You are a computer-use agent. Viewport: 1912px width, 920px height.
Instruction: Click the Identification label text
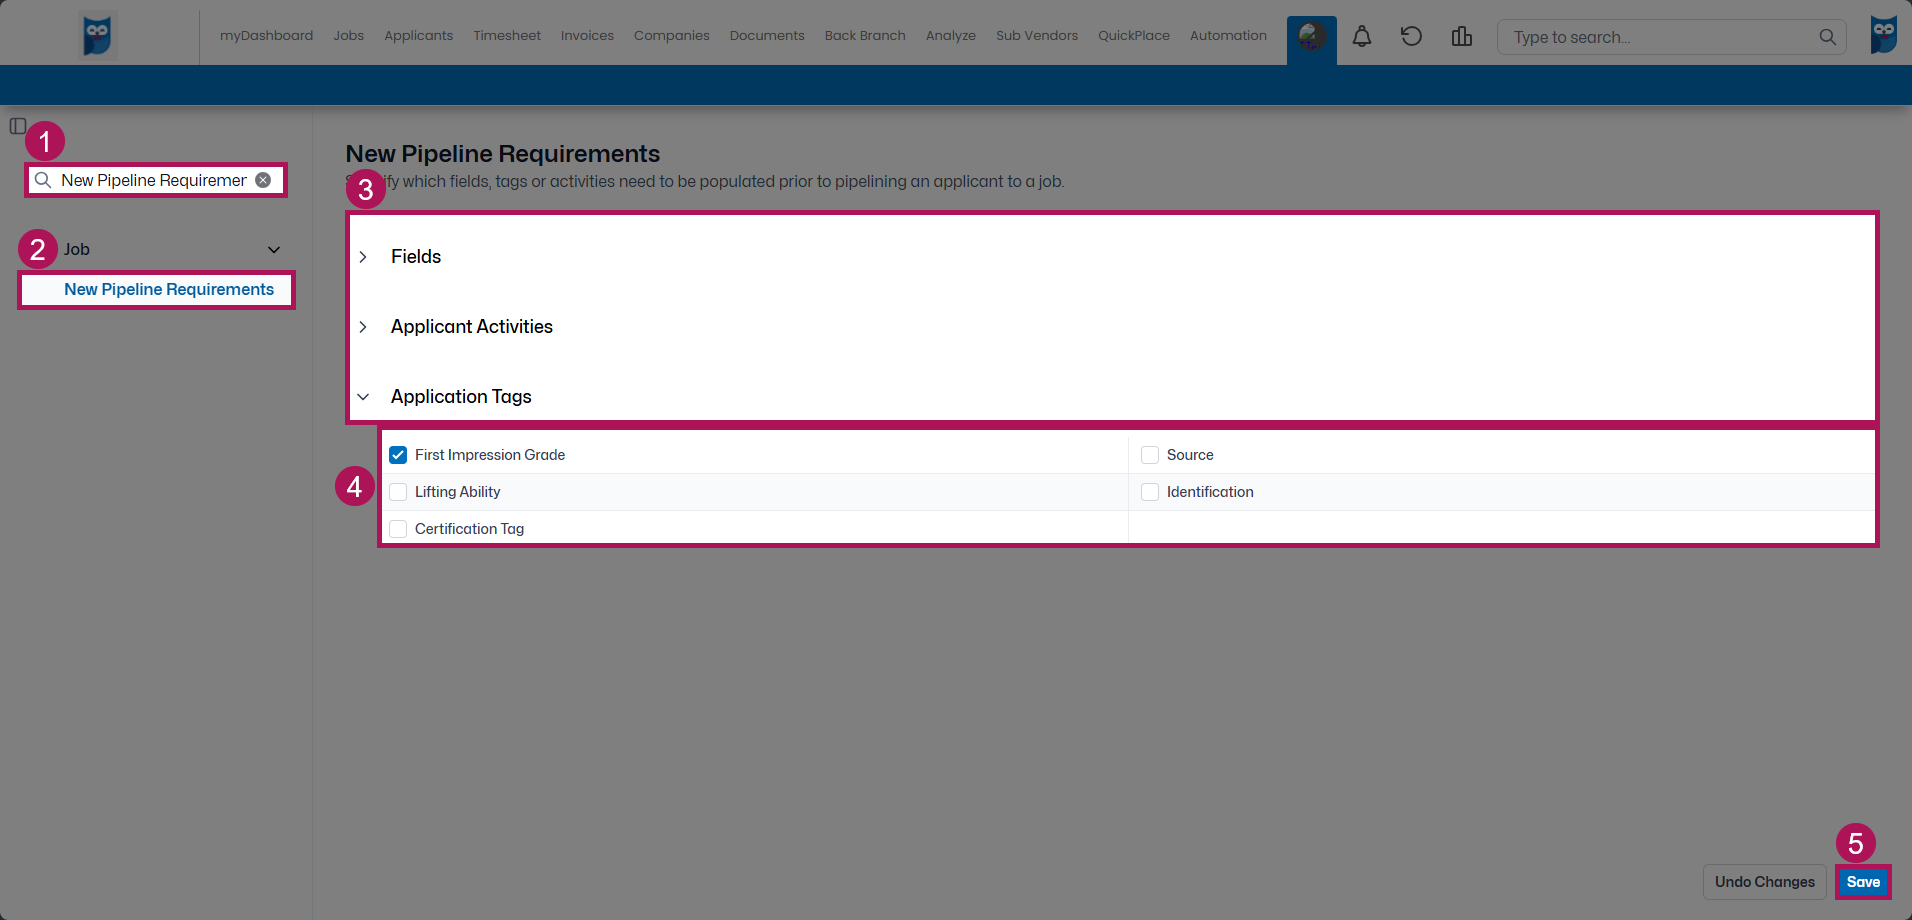pyautogui.click(x=1210, y=492)
